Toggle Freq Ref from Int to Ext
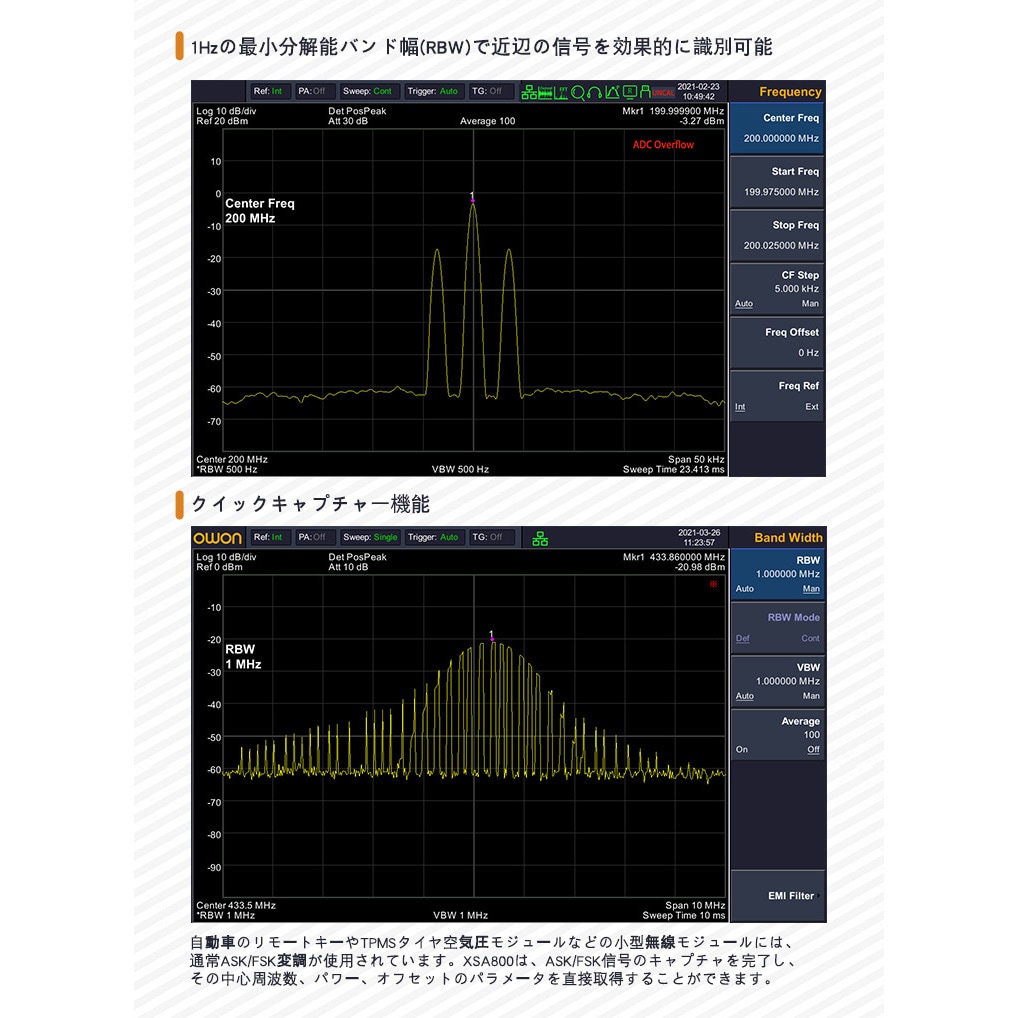Image resolution: width=1018 pixels, height=1018 pixels. click(x=812, y=407)
